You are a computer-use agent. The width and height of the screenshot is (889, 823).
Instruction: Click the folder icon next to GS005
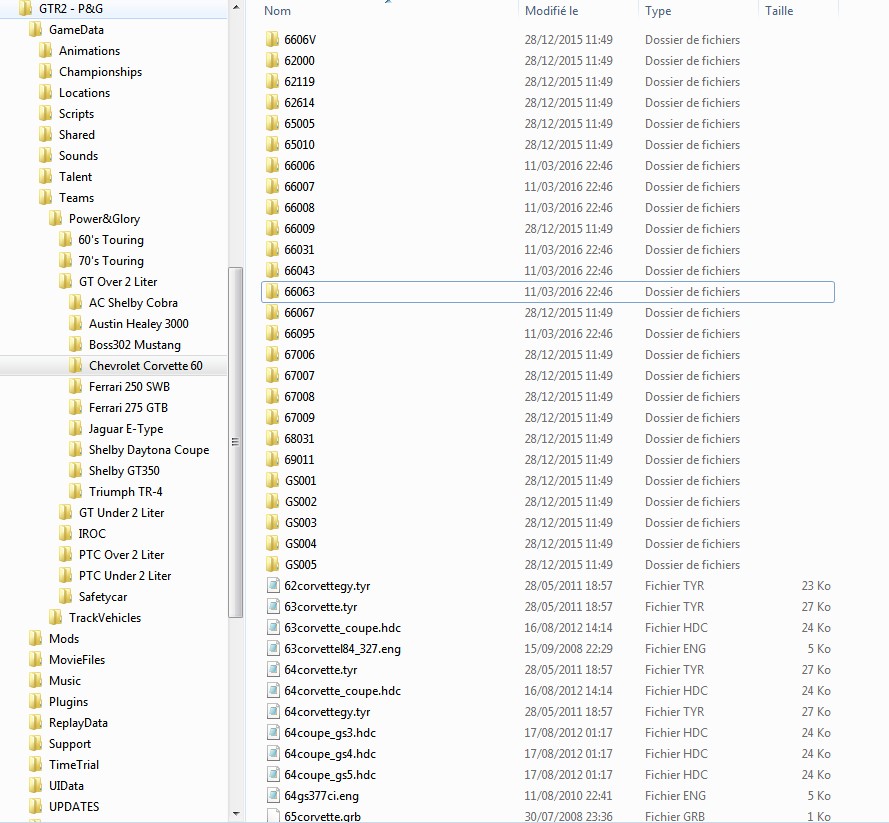[273, 564]
